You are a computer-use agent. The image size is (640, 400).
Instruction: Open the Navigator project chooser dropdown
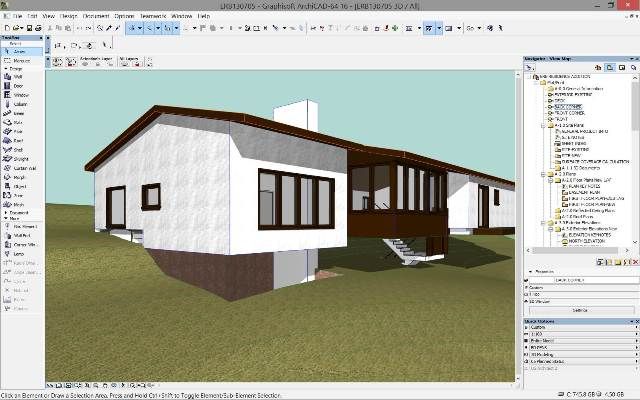pyautogui.click(x=530, y=67)
